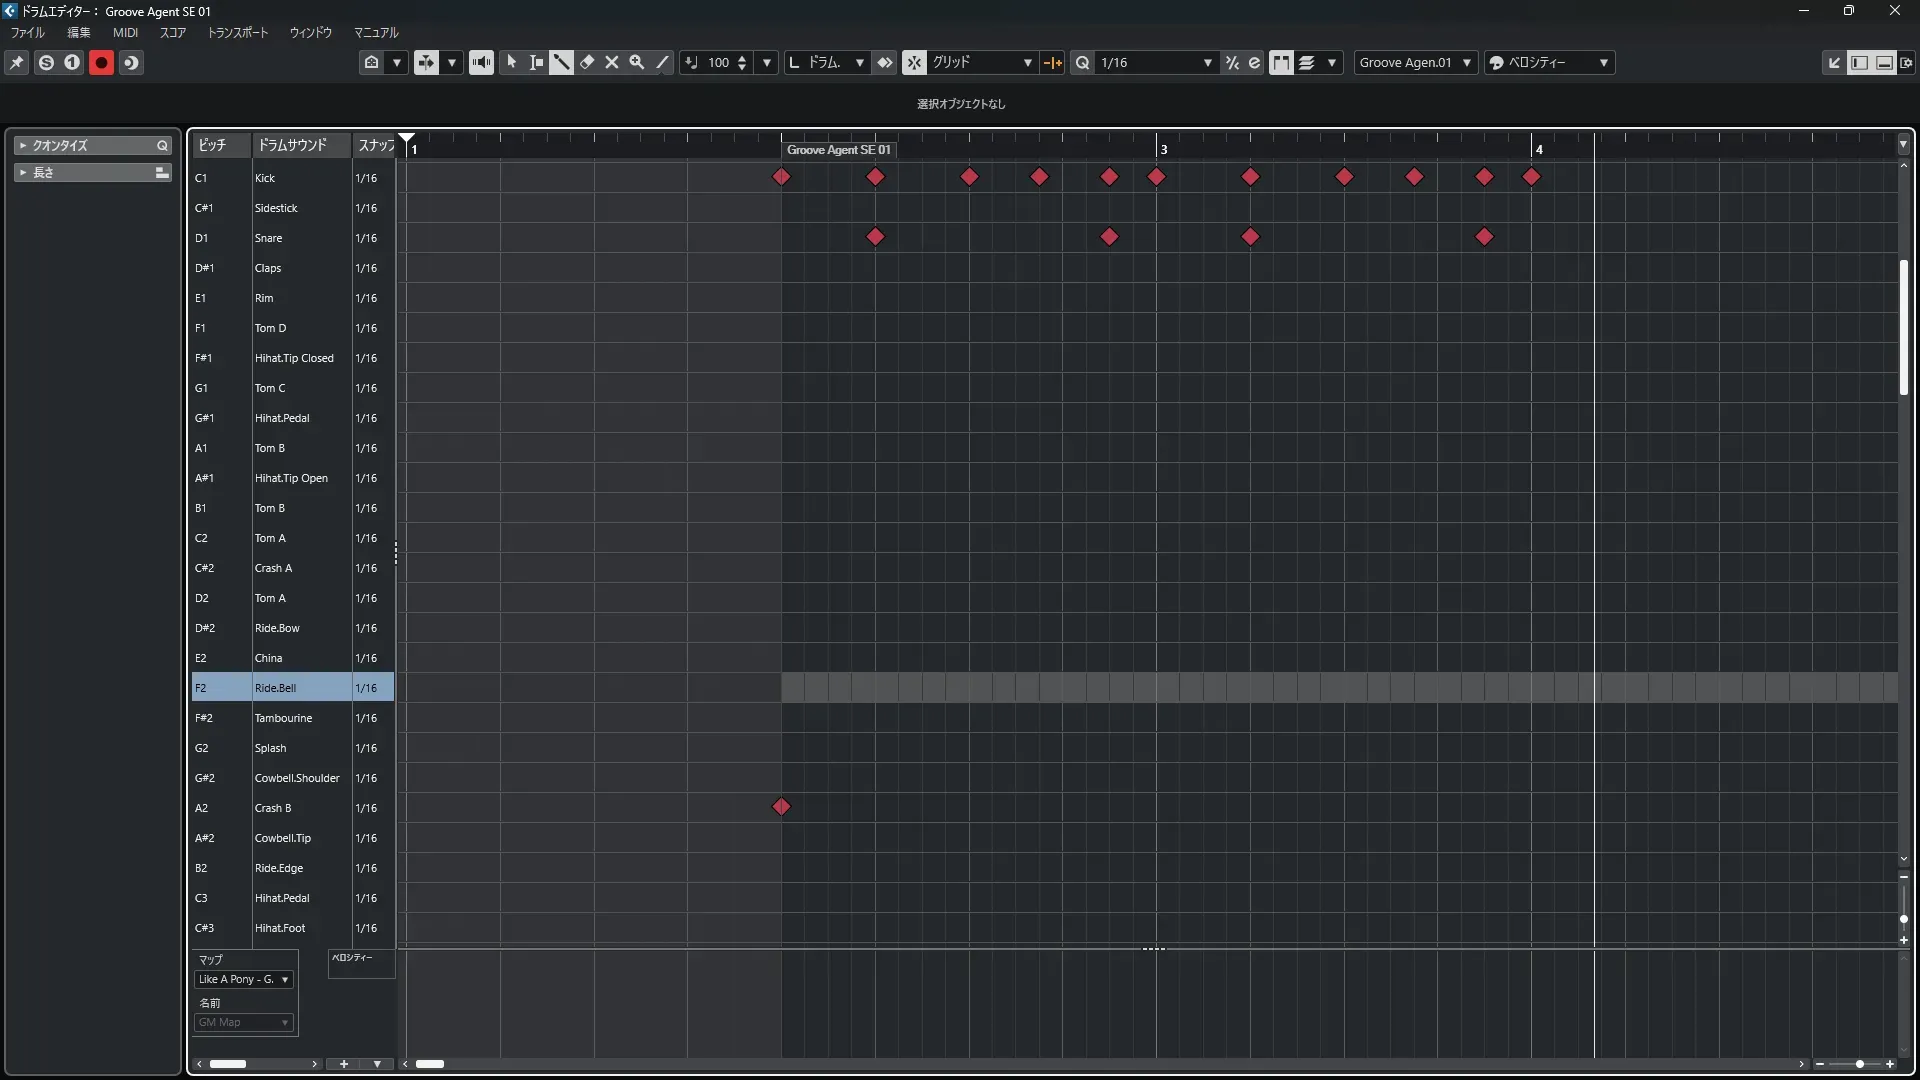
Task: Open the editor setup gear icon
Action: click(1906, 62)
